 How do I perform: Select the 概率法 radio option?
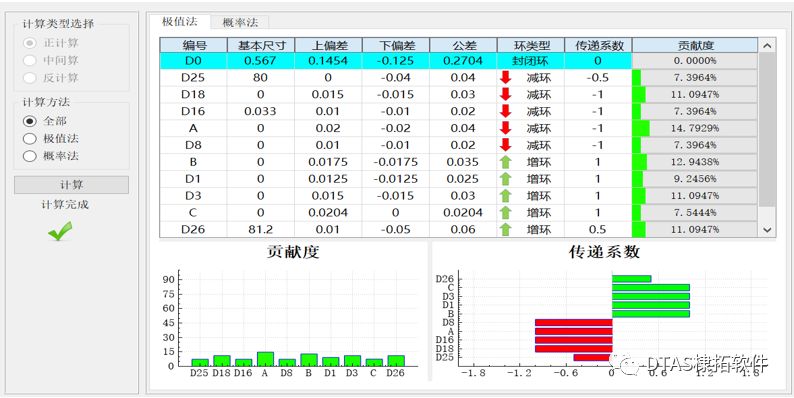30,155
